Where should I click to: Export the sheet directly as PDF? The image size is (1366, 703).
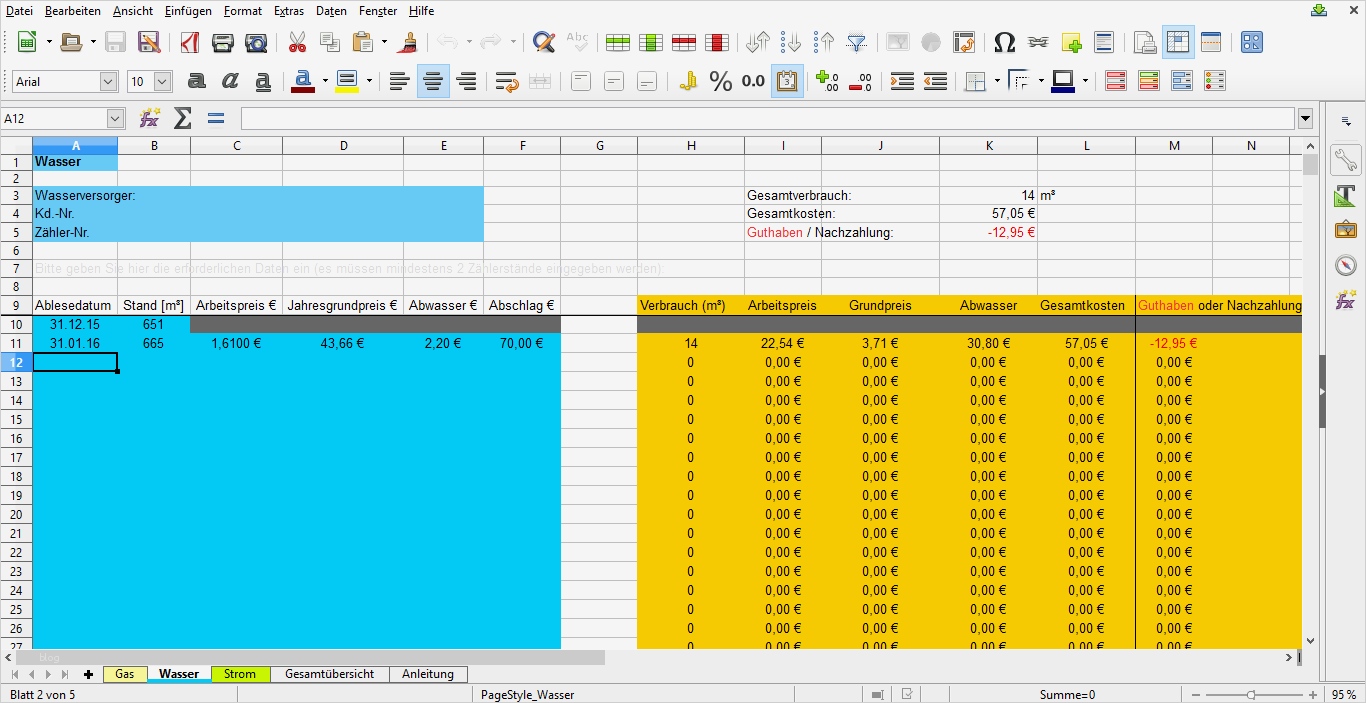tap(190, 42)
